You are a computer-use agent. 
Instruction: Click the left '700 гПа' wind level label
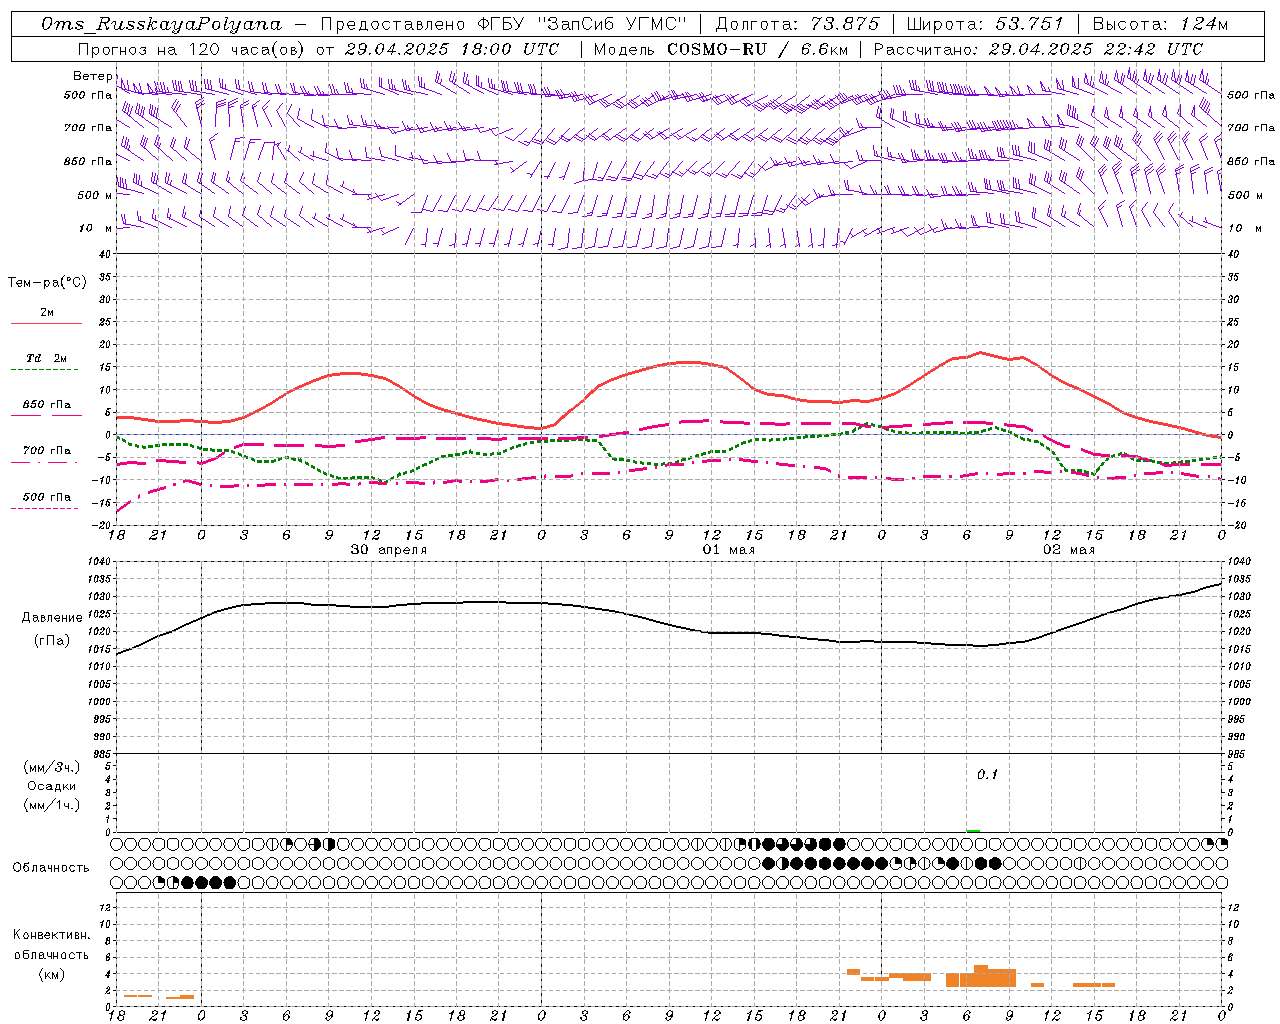(88, 128)
